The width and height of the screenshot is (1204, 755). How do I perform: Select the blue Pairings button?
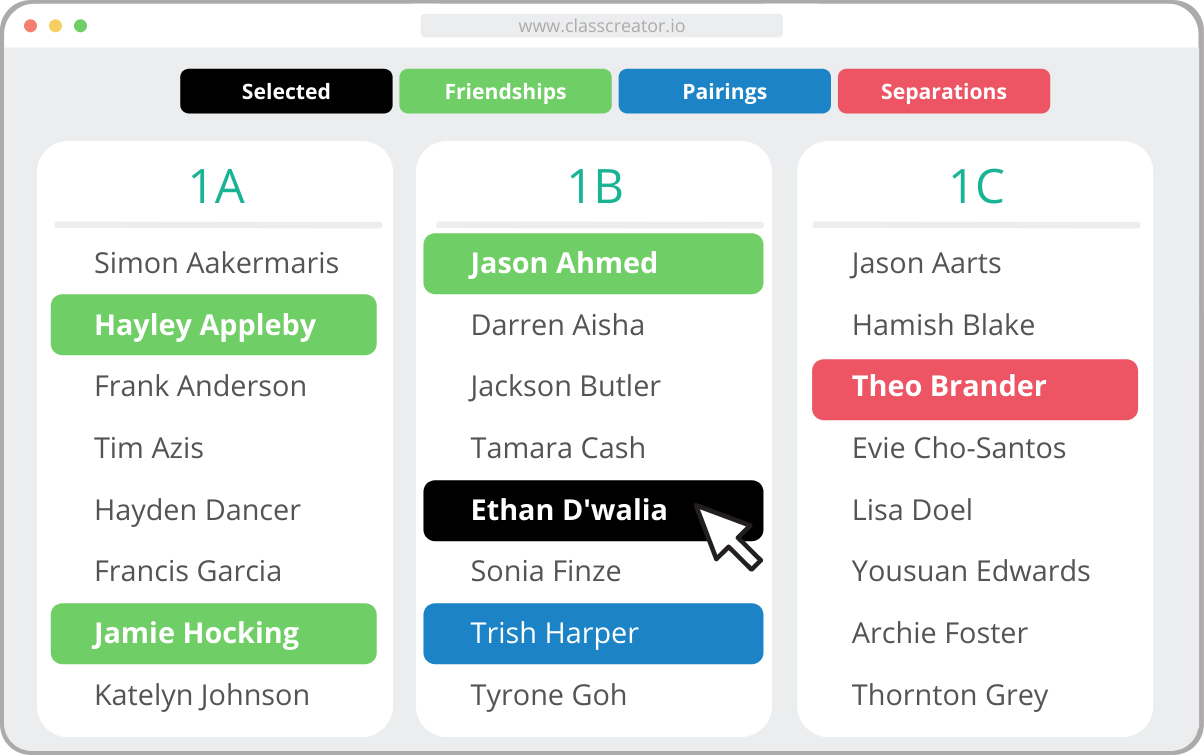[x=724, y=91]
